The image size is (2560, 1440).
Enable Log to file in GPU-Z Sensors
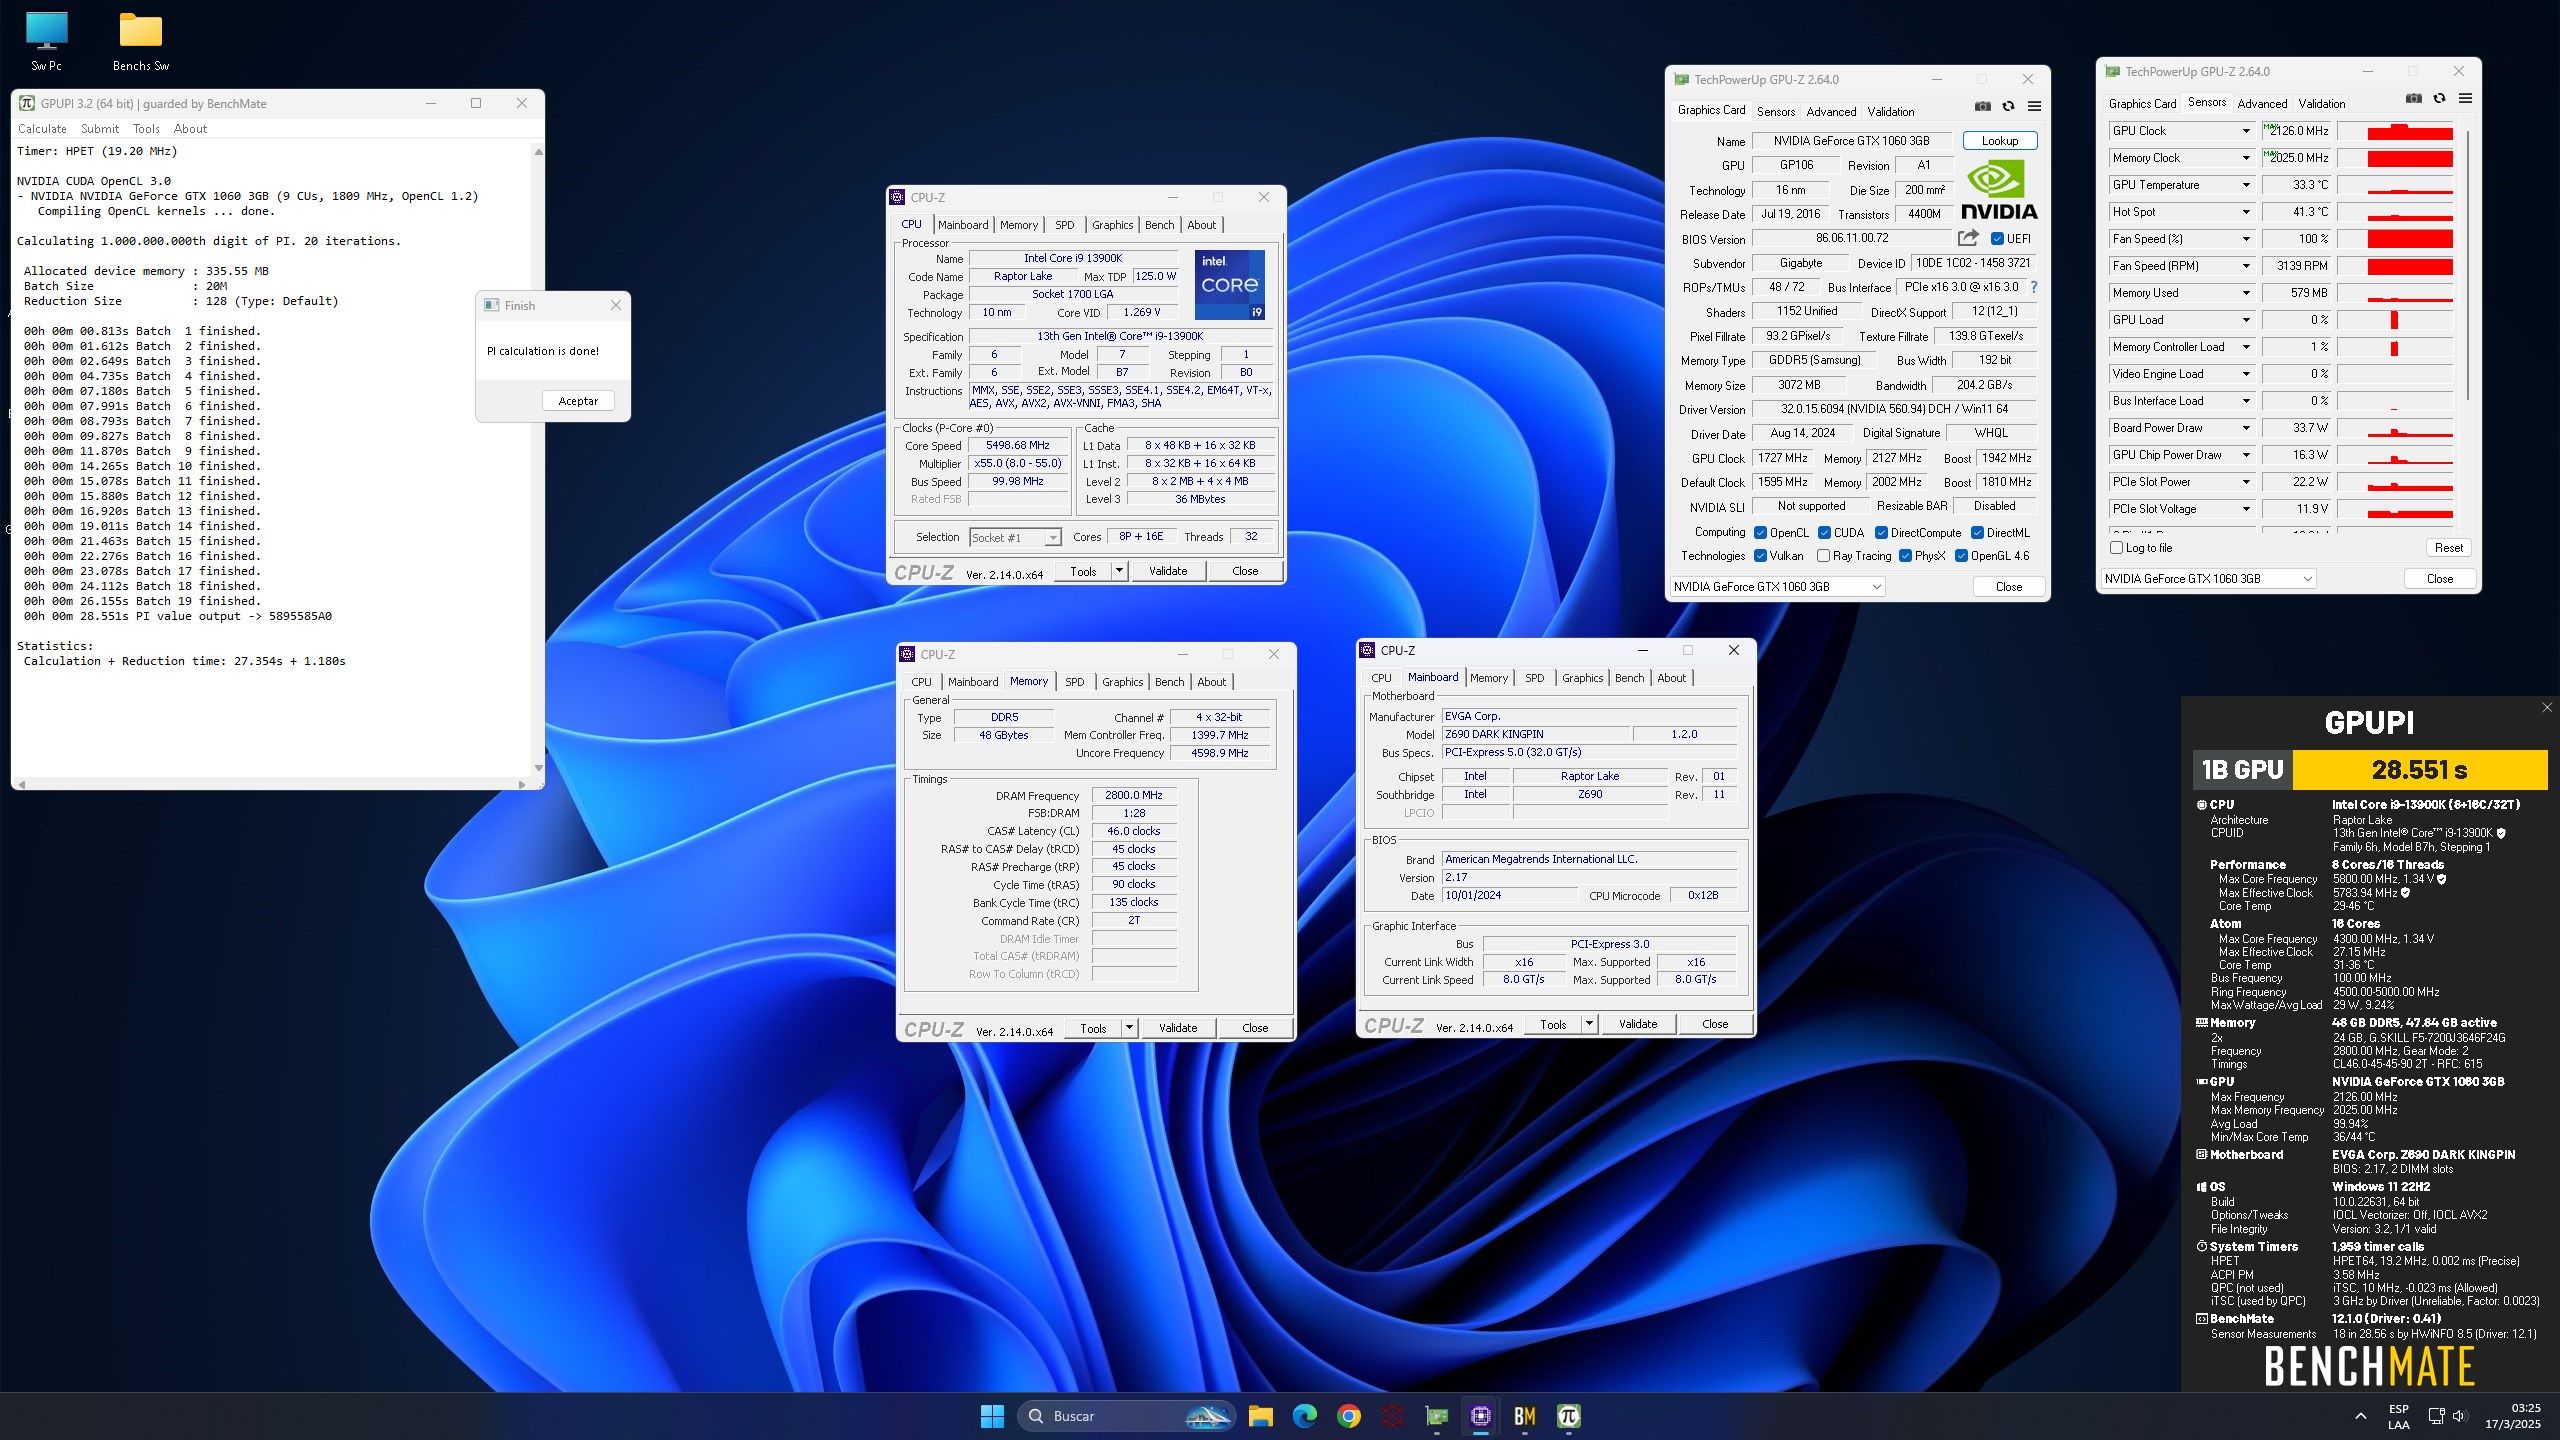click(2116, 548)
